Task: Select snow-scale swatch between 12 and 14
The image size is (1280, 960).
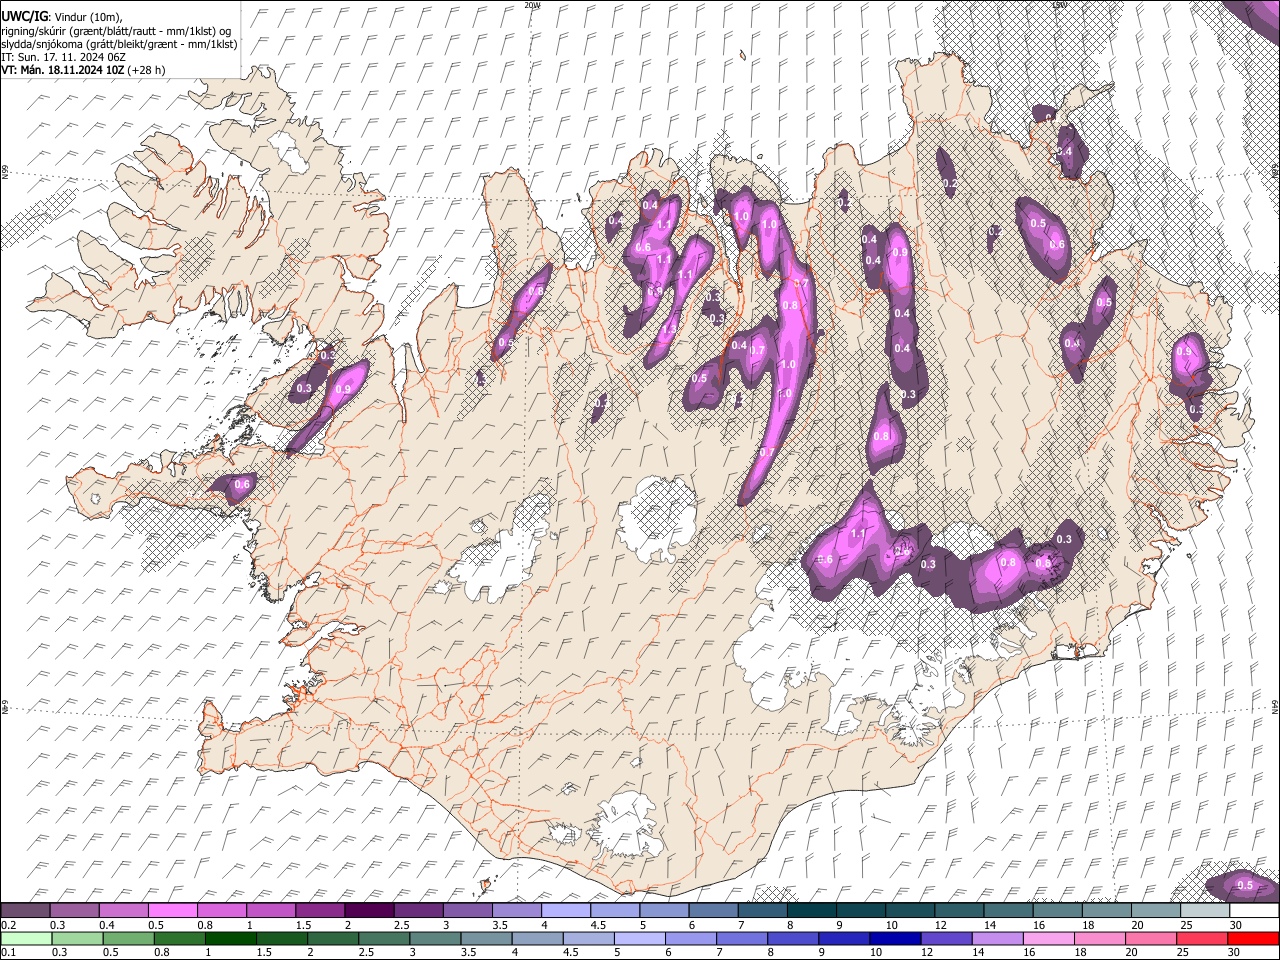Action: pyautogui.click(x=960, y=910)
